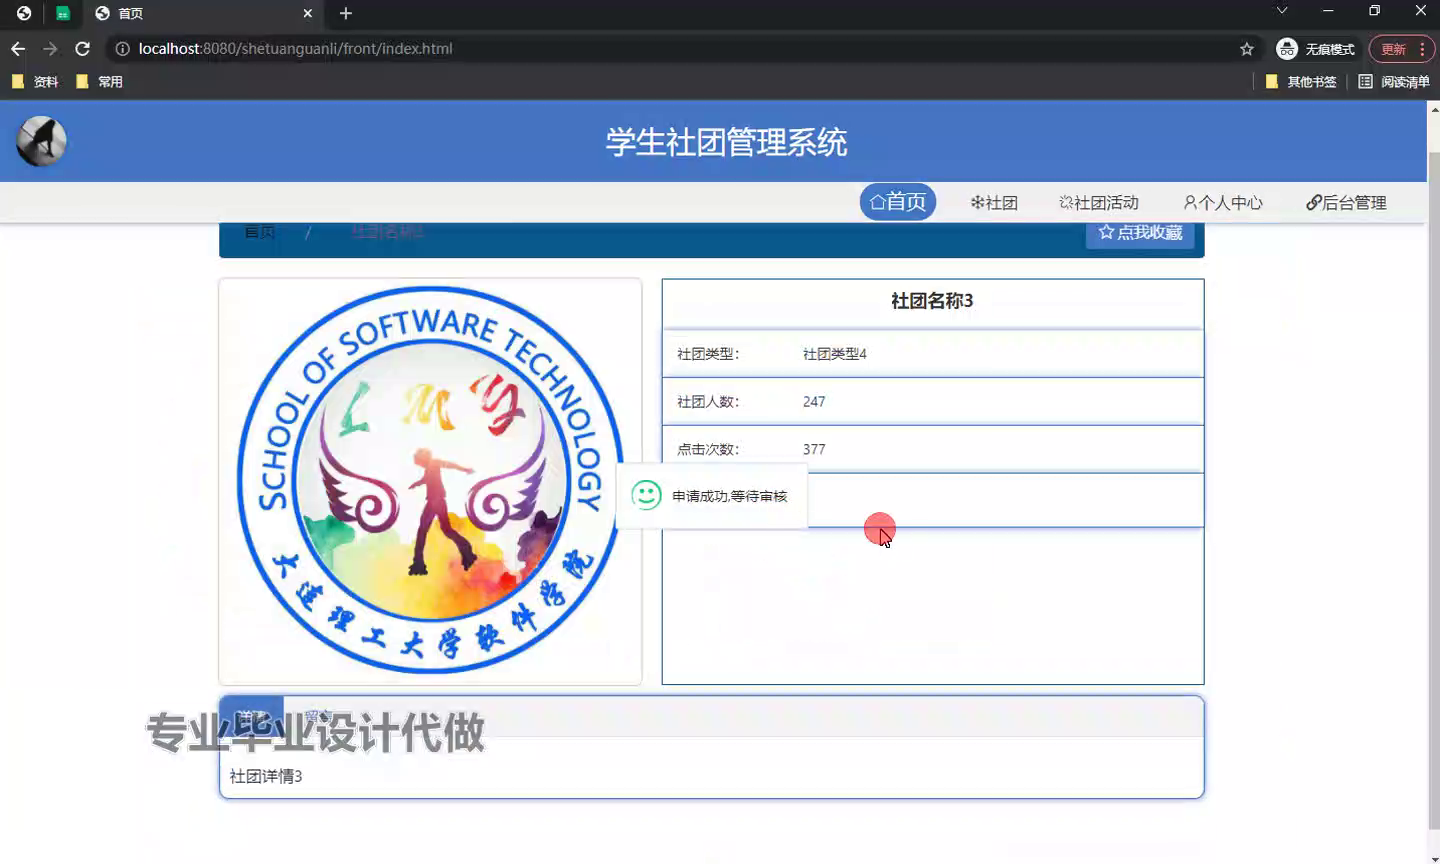The width and height of the screenshot is (1440, 864).
Task: Click the 社团人数: label
Action: [708, 402]
